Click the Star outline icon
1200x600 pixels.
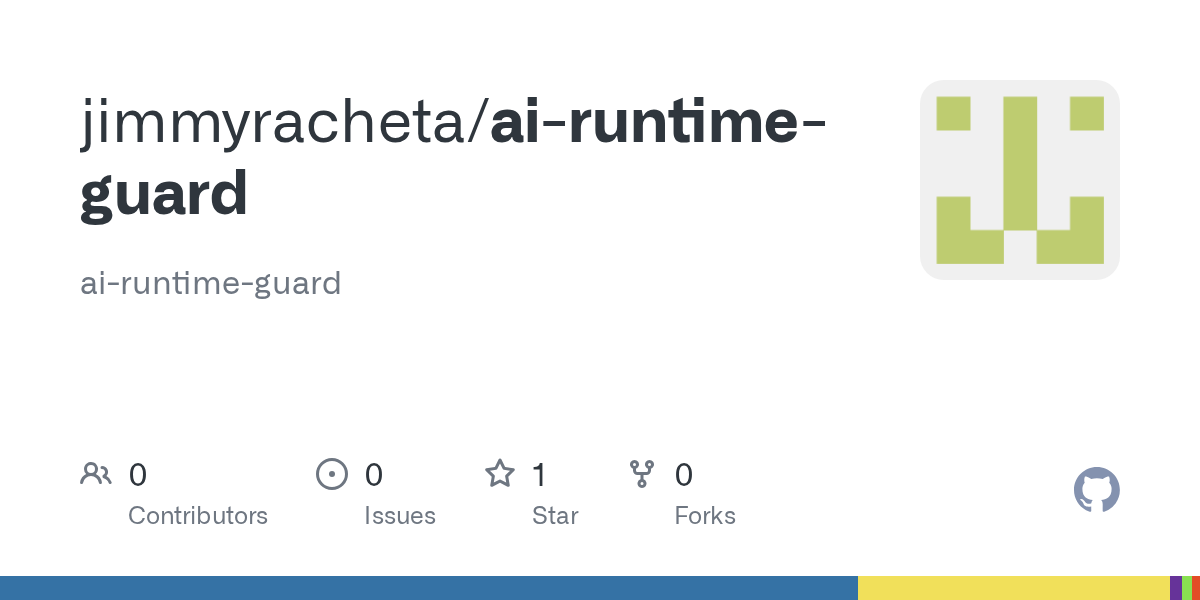499,473
